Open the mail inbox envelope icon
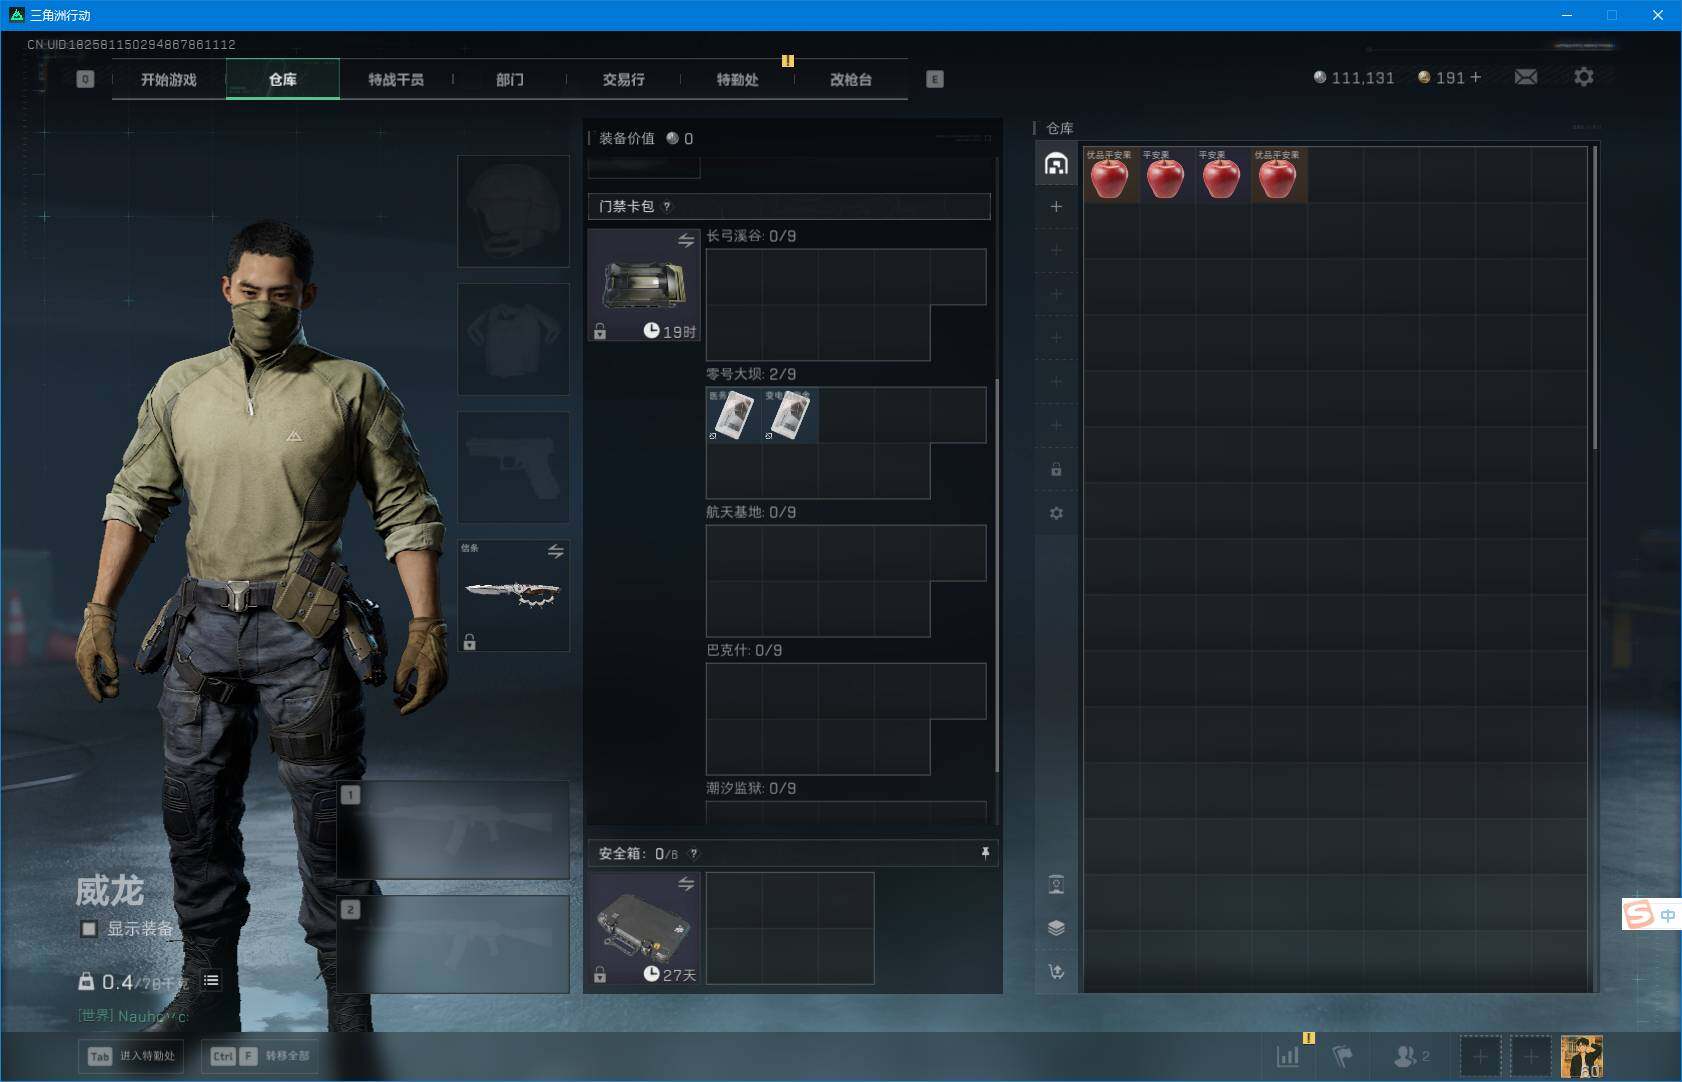This screenshot has height=1082, width=1682. point(1525,77)
